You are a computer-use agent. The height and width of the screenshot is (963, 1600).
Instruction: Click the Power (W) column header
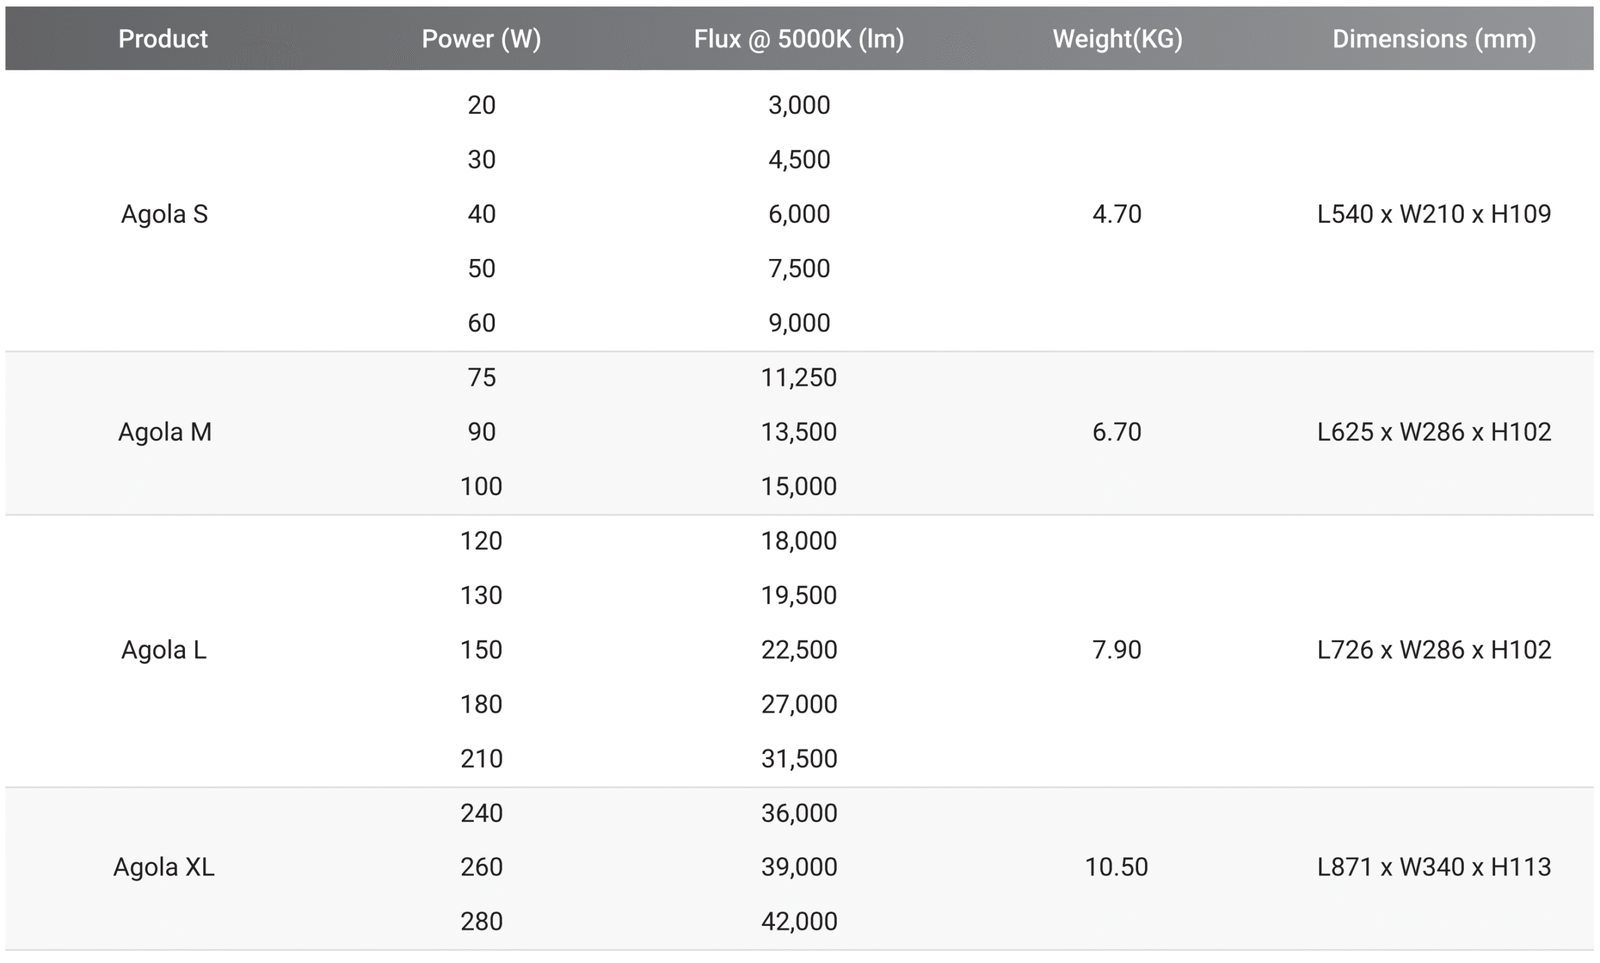[x=481, y=39]
